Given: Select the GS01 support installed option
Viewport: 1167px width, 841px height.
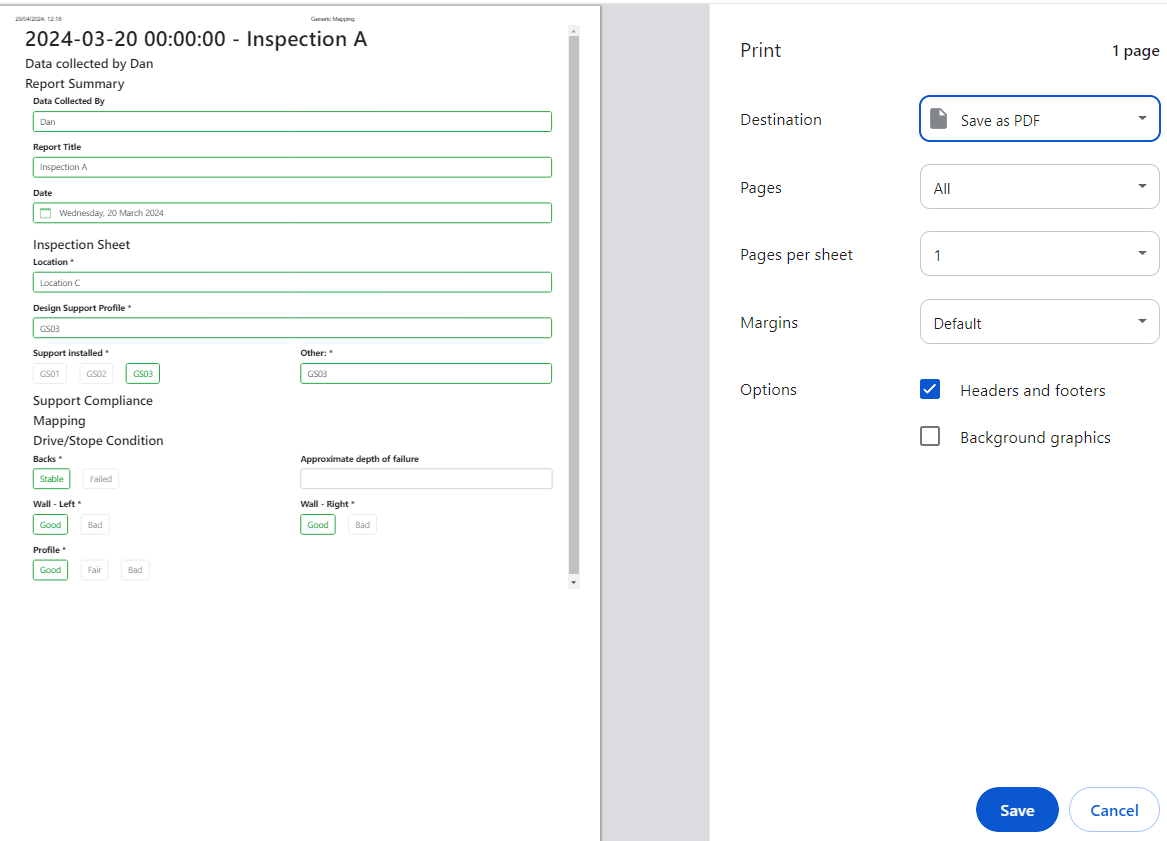Looking at the screenshot, I should tap(50, 374).
